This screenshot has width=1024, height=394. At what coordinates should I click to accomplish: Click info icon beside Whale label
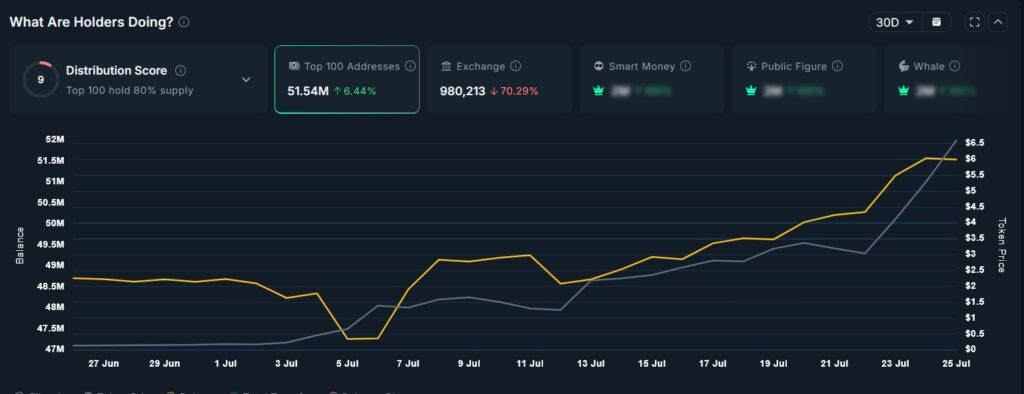[x=955, y=66]
